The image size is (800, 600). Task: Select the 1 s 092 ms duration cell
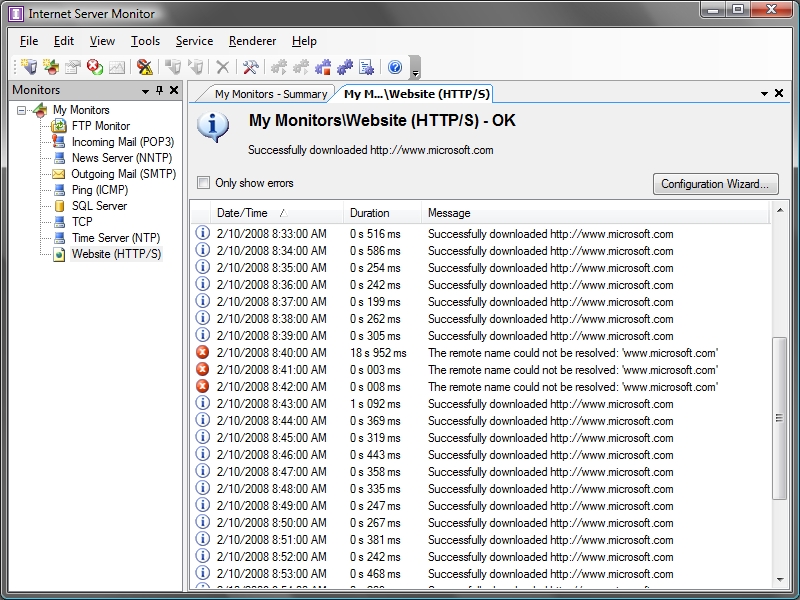tap(375, 404)
